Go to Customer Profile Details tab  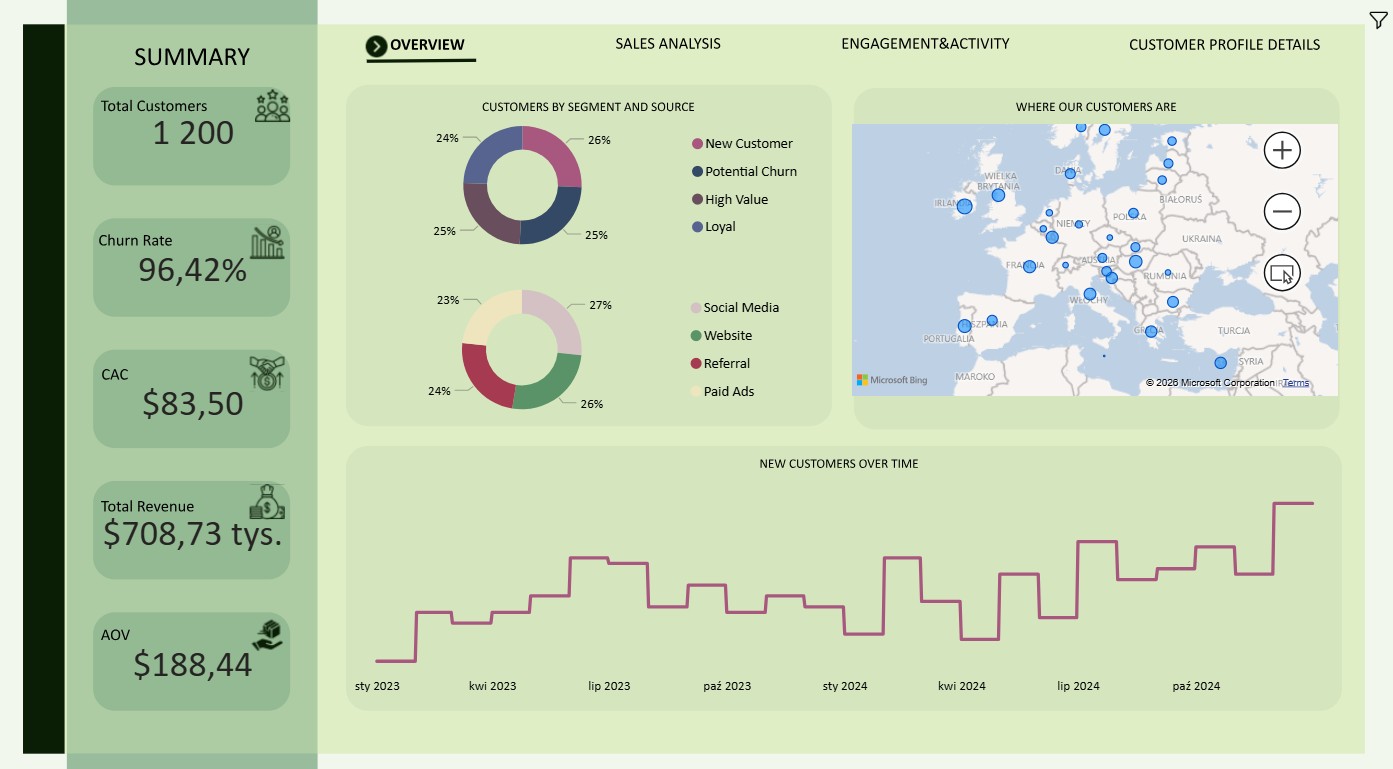[1224, 45]
